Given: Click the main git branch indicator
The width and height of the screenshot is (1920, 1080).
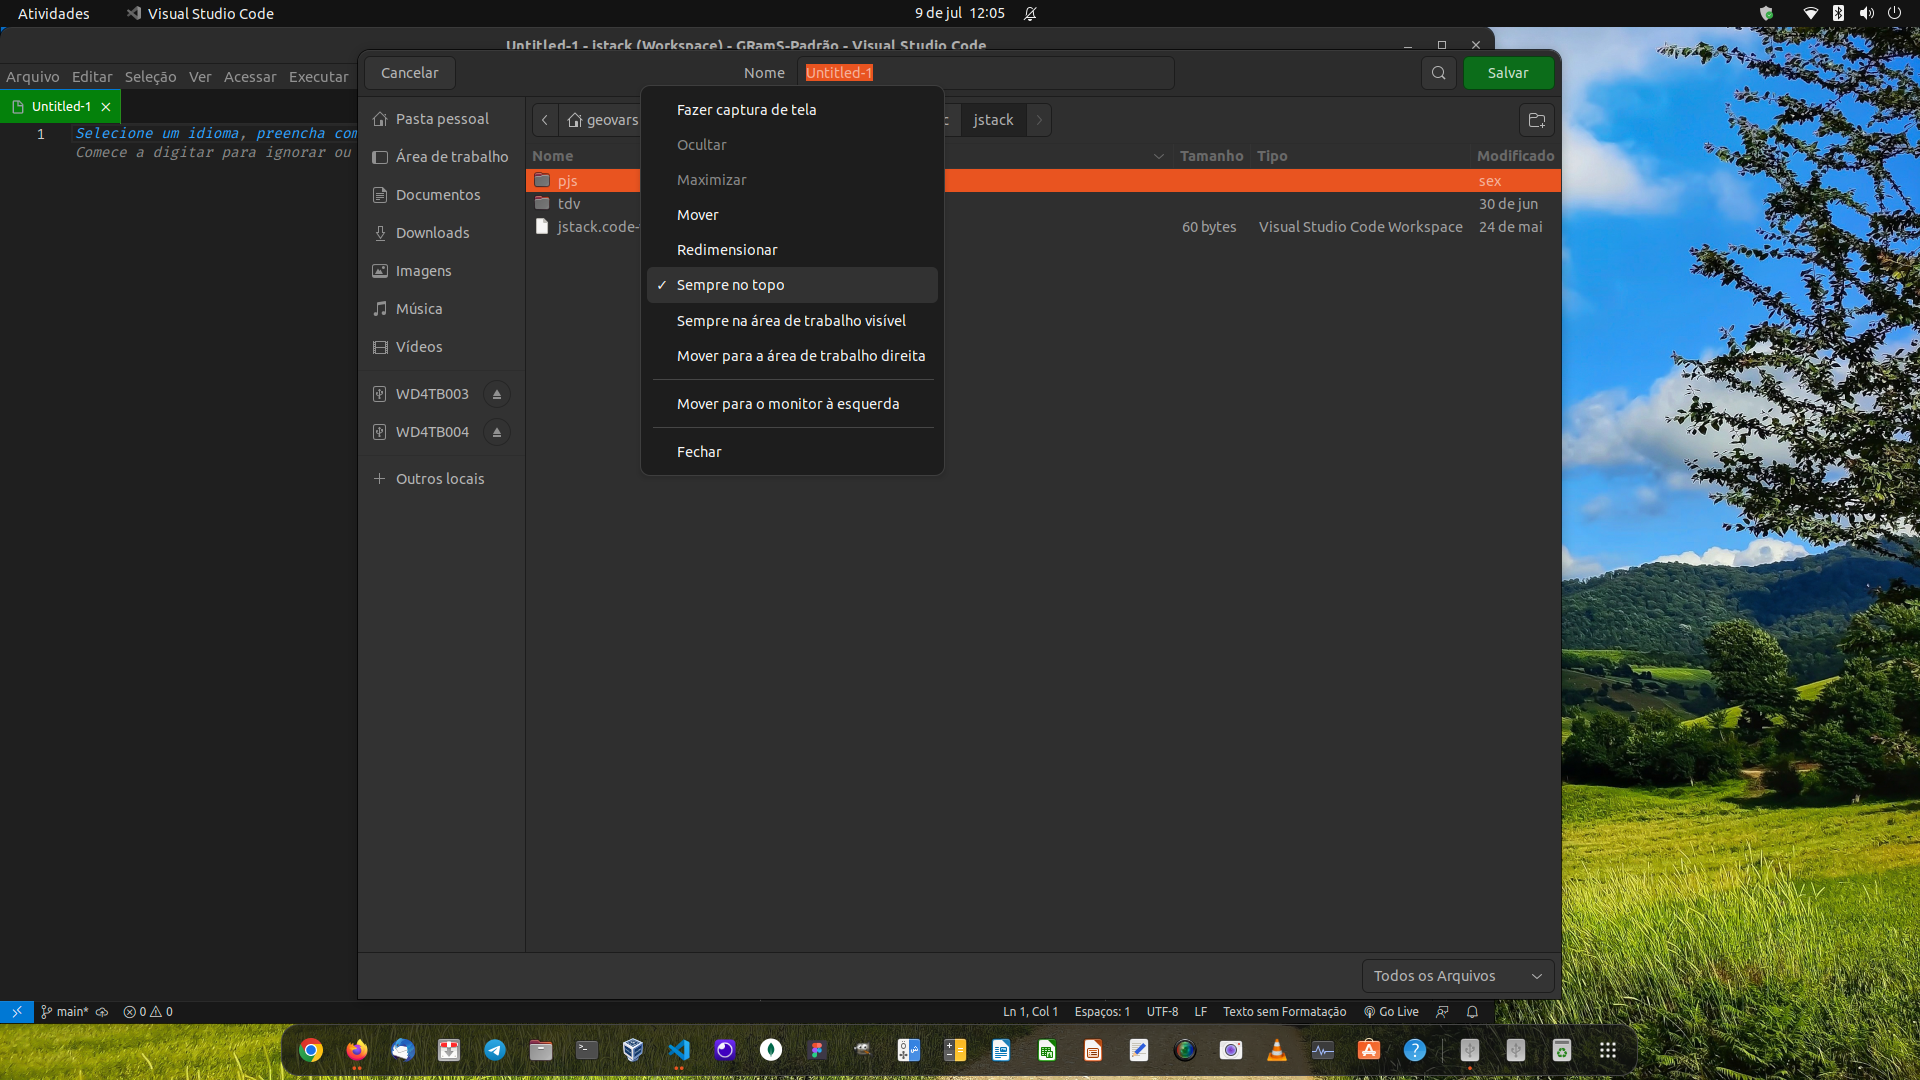Looking at the screenshot, I should 66,1012.
